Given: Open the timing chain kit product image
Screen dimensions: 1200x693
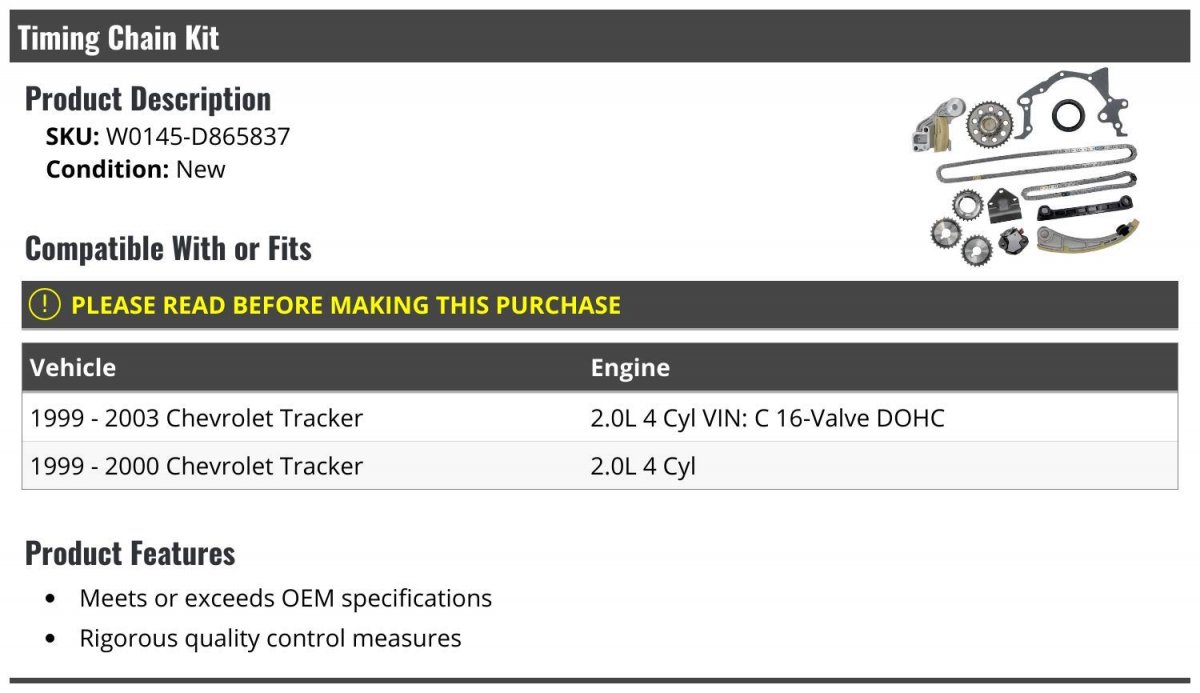Looking at the screenshot, I should pyautogui.click(x=1025, y=167).
